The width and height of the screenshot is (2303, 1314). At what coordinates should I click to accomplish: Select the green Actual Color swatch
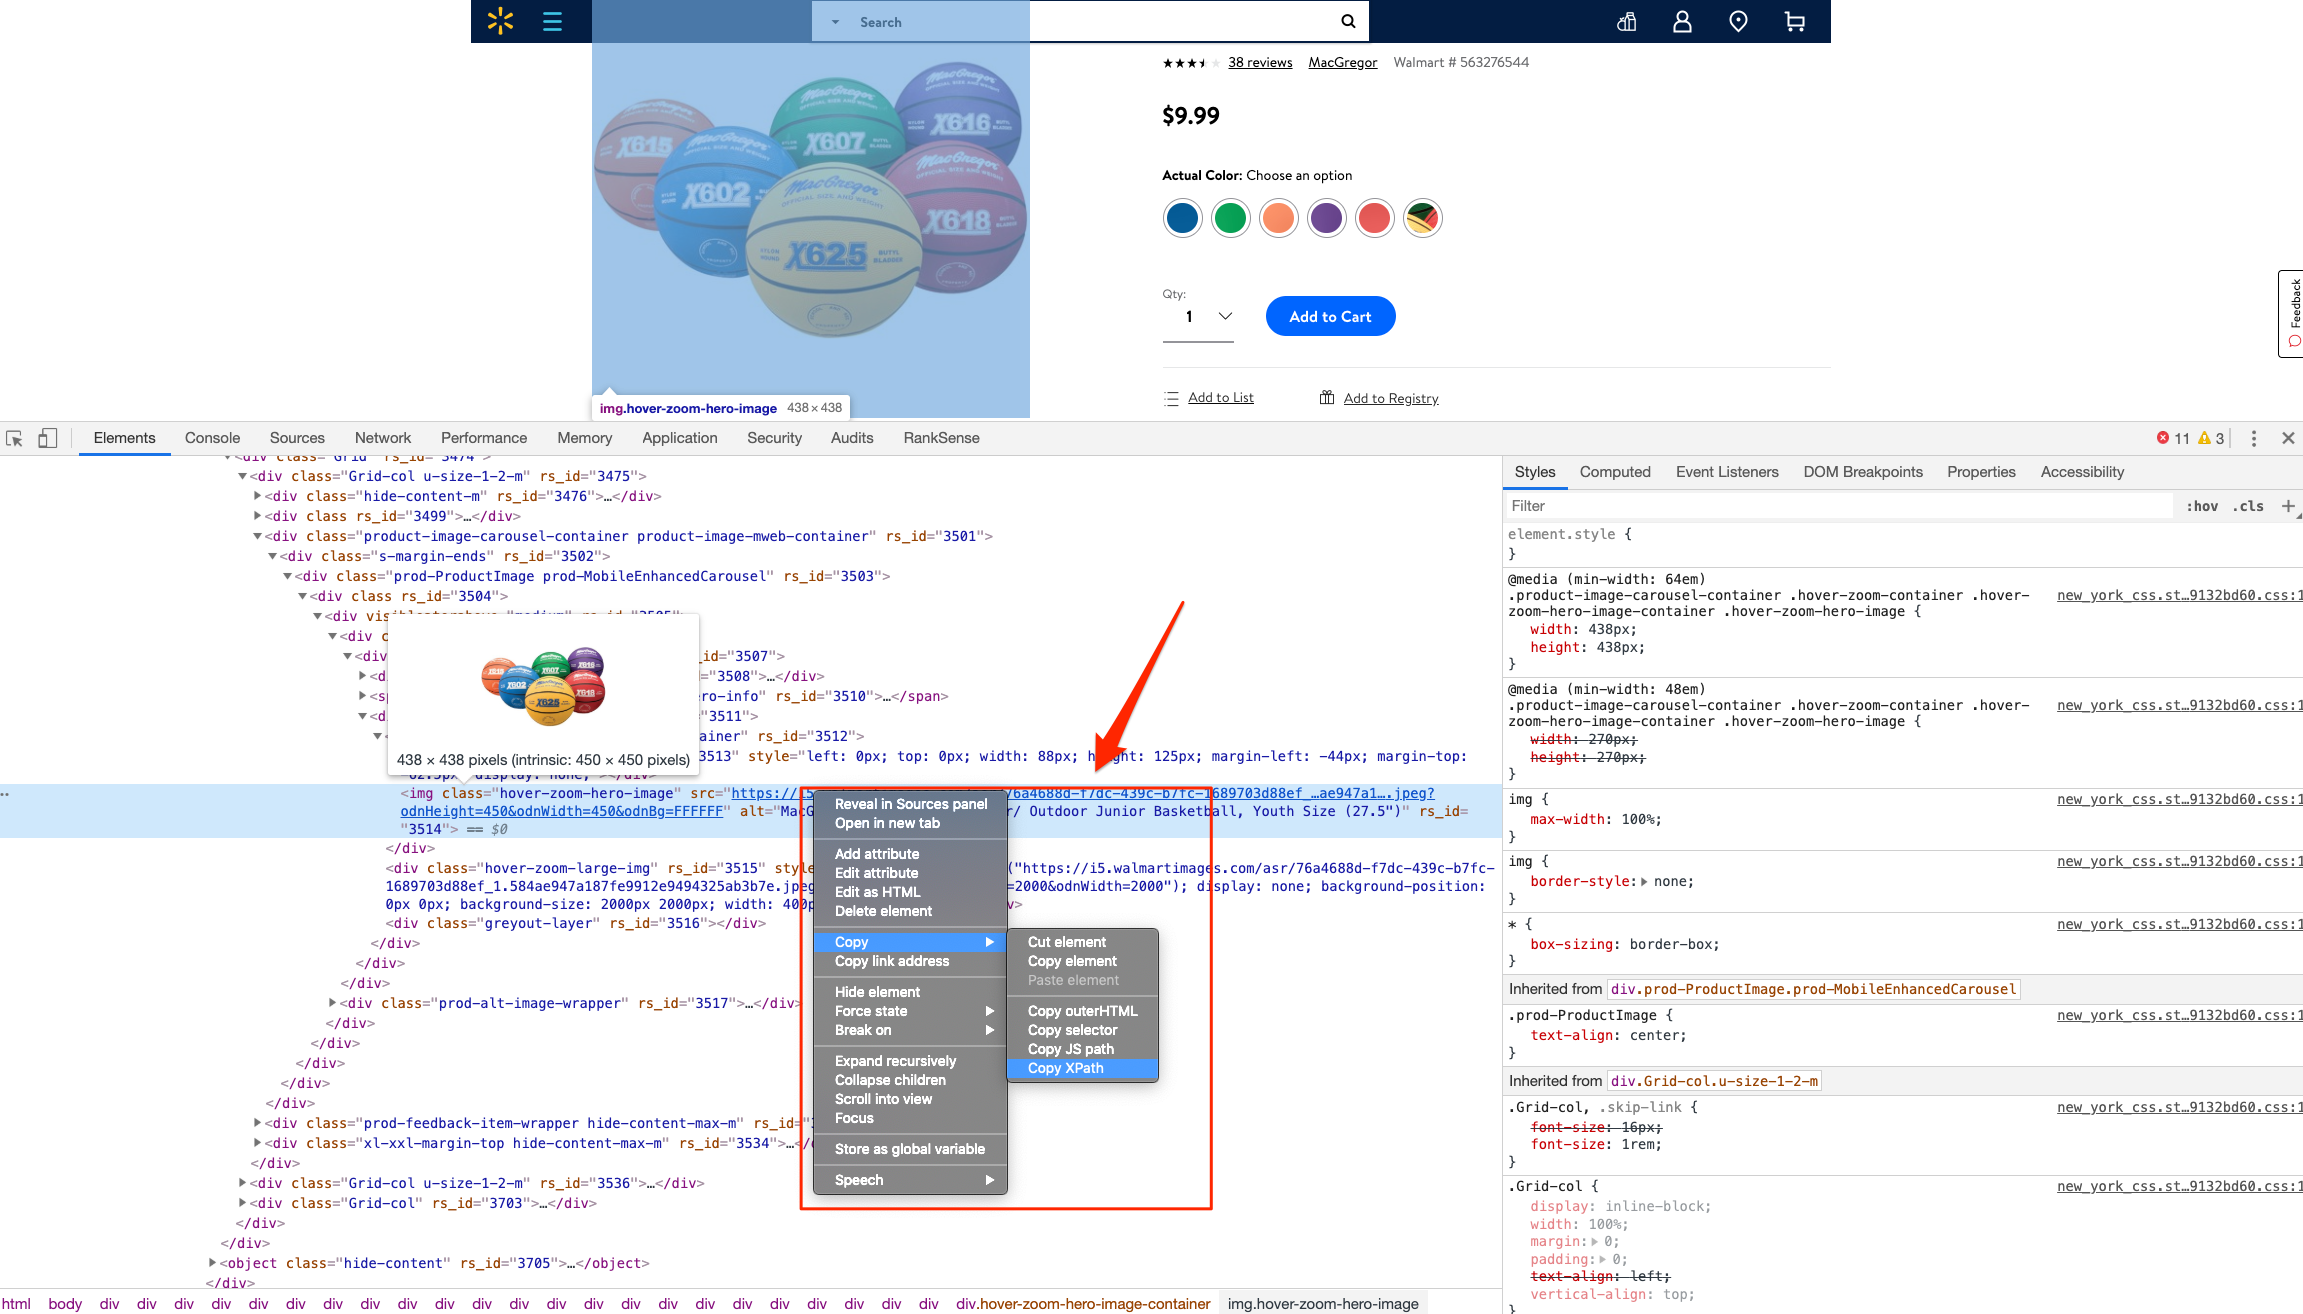(x=1230, y=218)
